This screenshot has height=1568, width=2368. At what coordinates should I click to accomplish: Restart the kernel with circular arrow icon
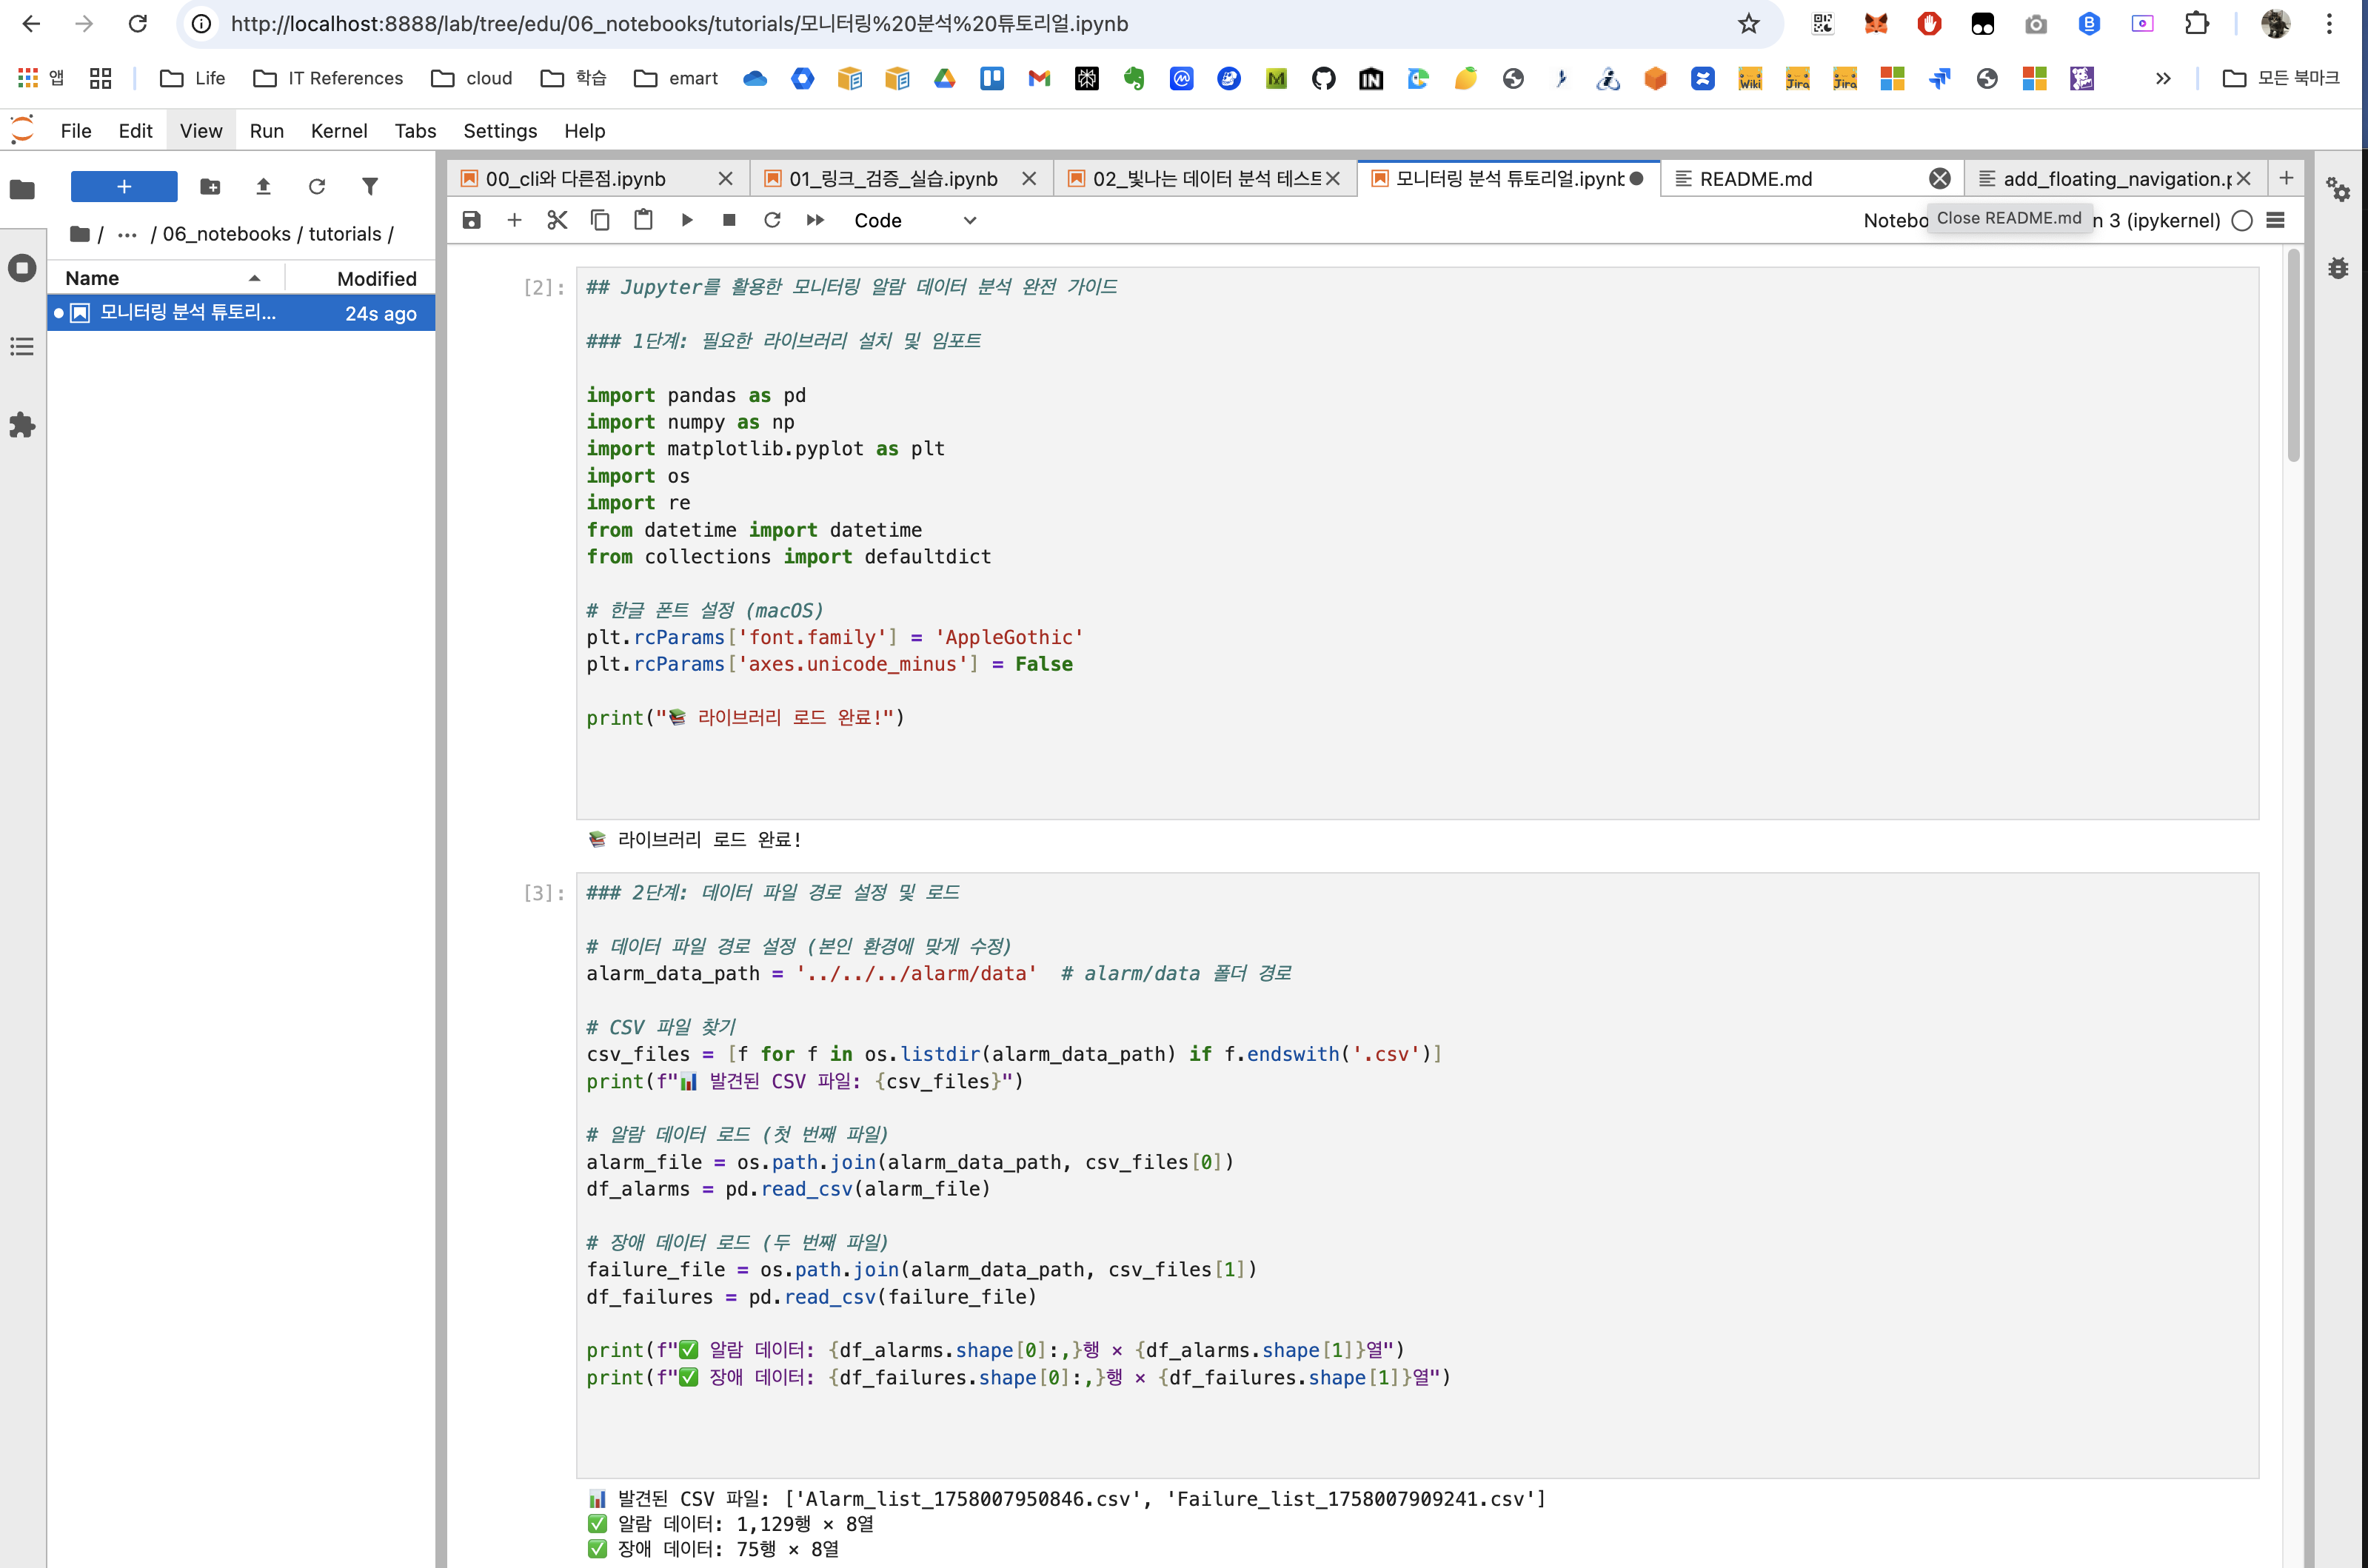[772, 220]
